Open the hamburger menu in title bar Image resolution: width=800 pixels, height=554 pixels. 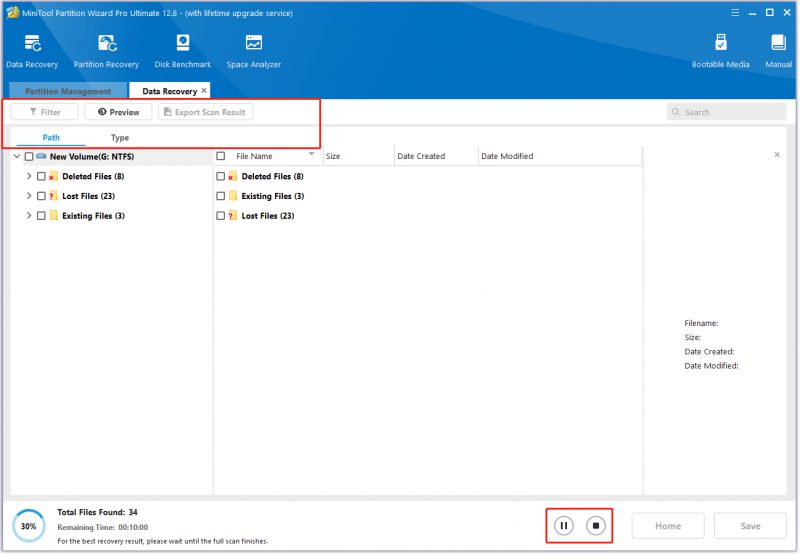pos(735,13)
